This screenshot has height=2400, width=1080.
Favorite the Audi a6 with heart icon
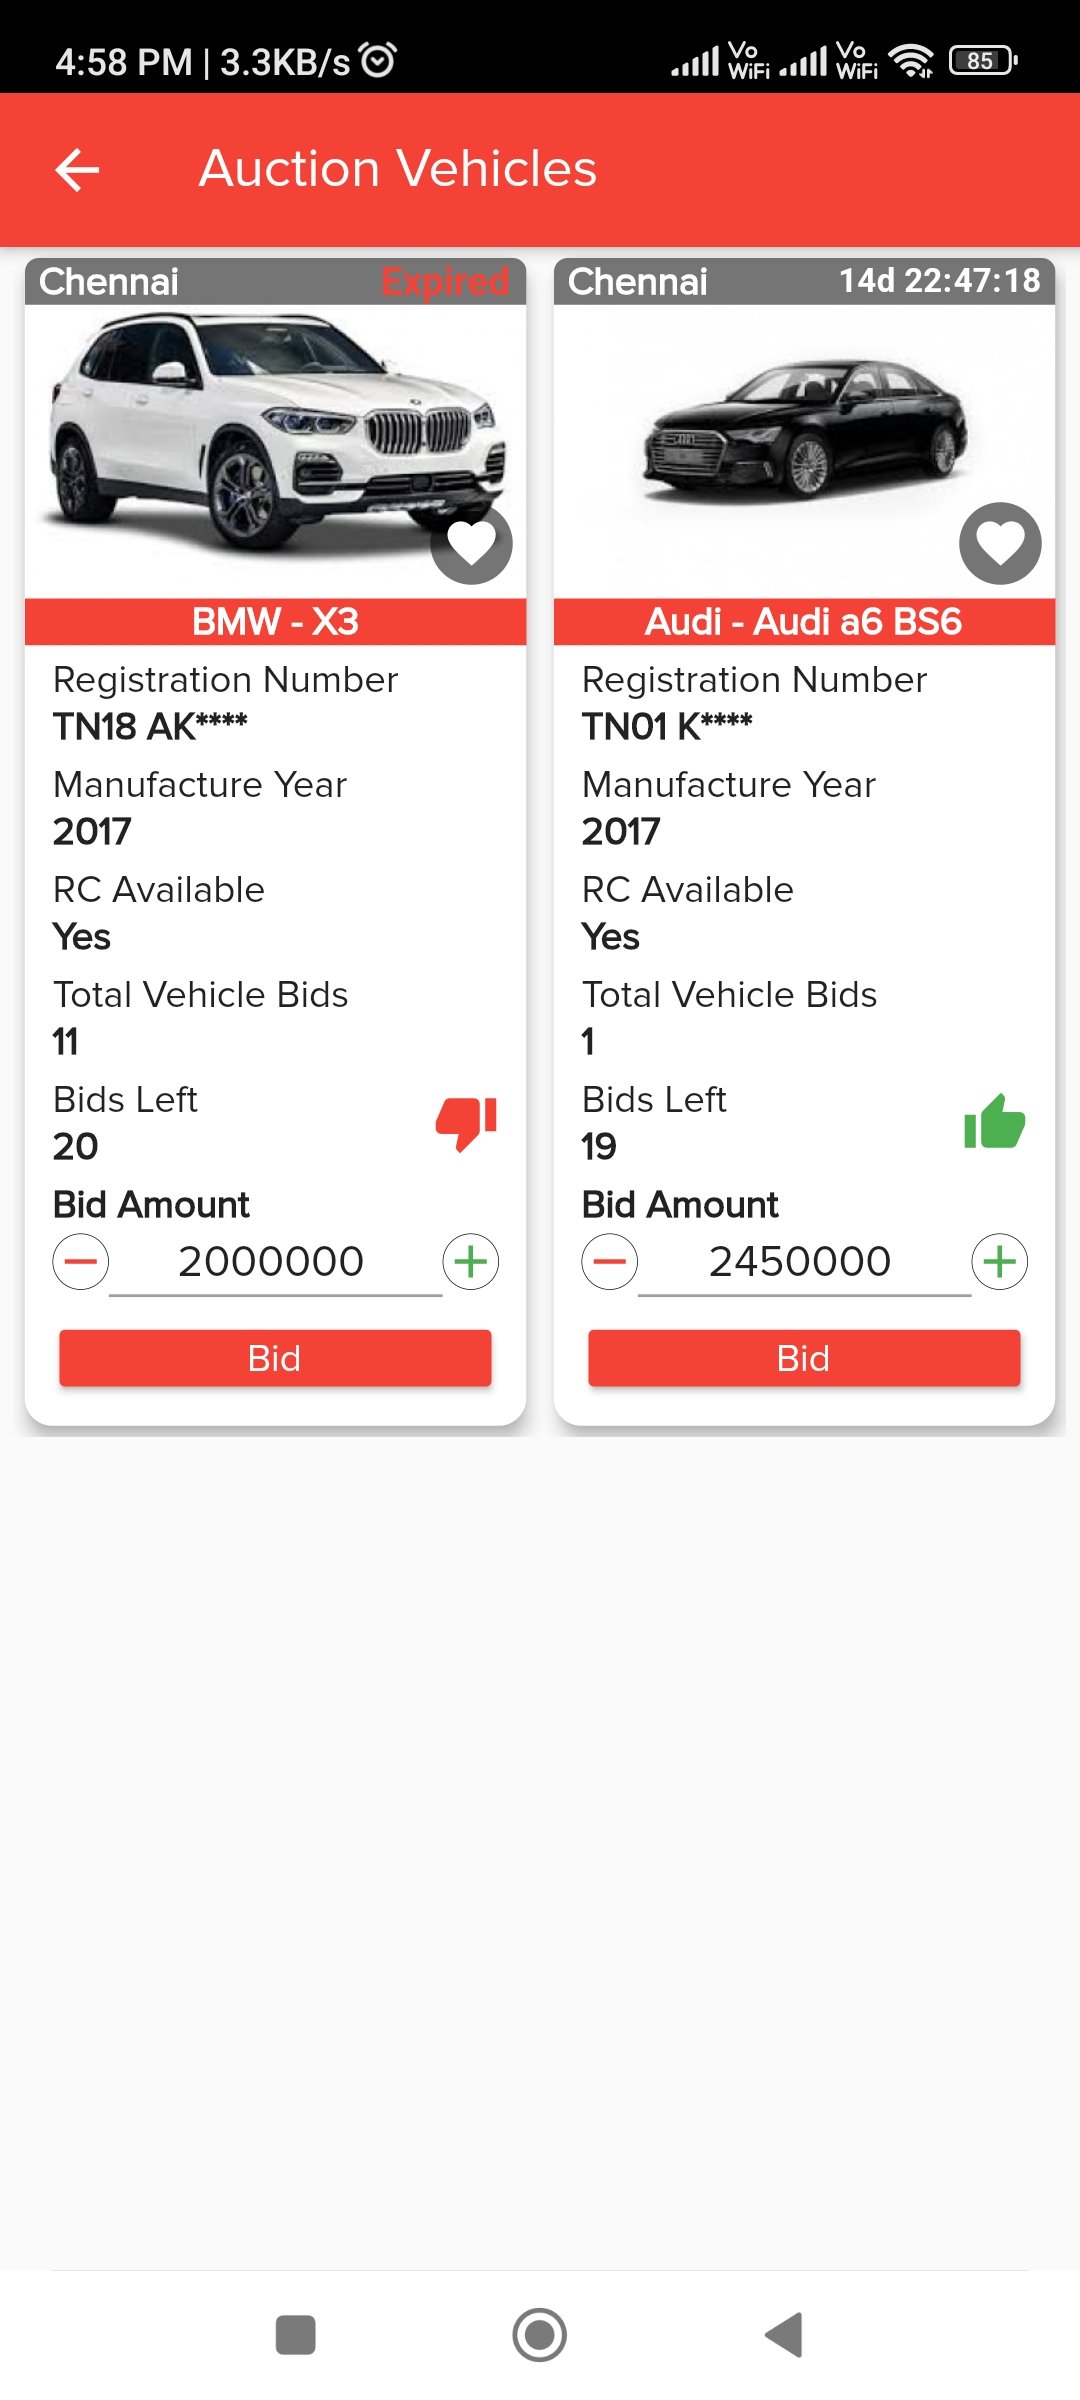coord(1000,543)
